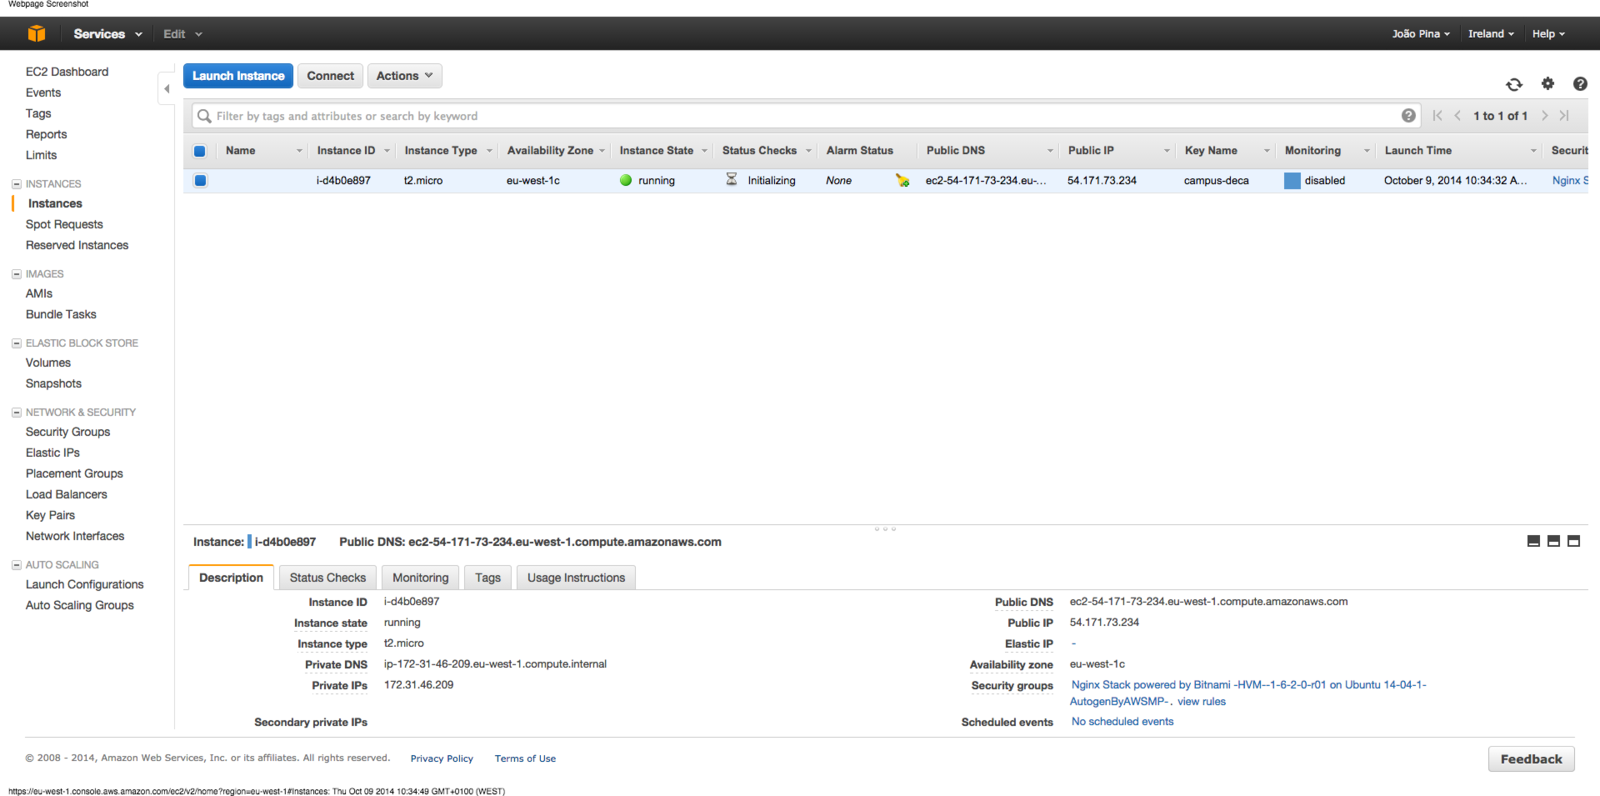Open the view rules link
1600x796 pixels.
(1201, 702)
